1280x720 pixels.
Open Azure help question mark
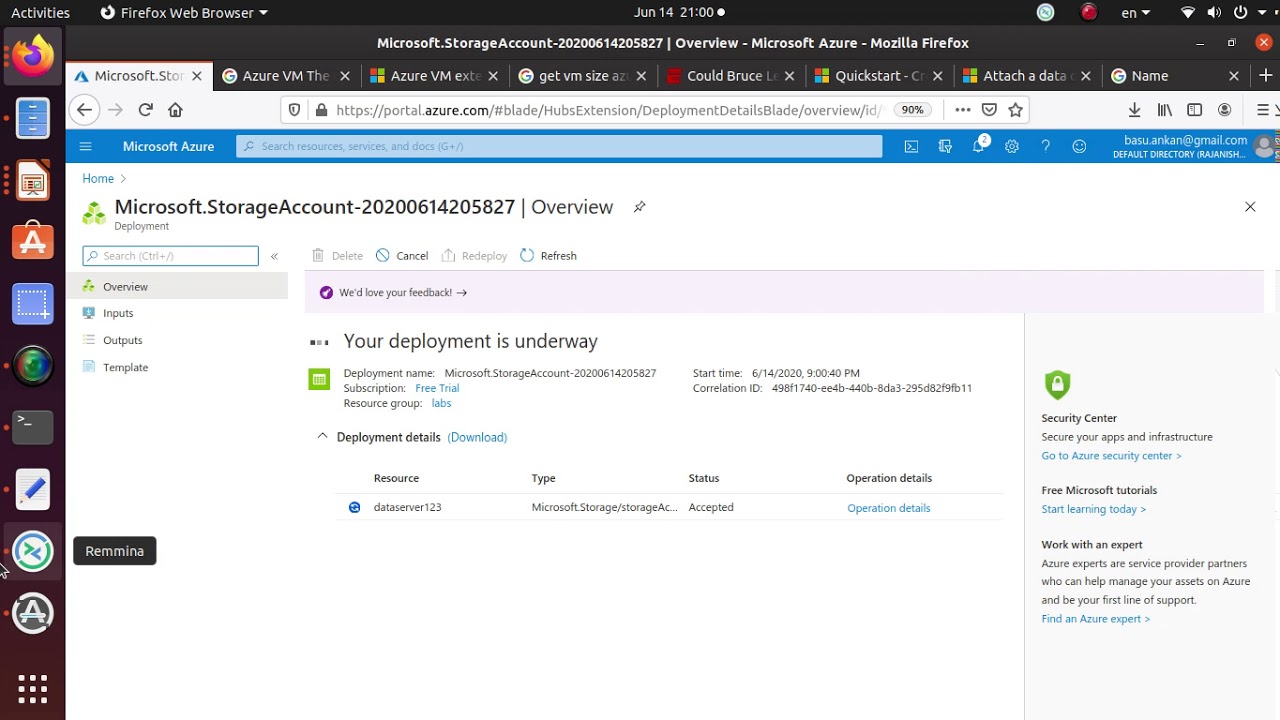coord(1045,146)
